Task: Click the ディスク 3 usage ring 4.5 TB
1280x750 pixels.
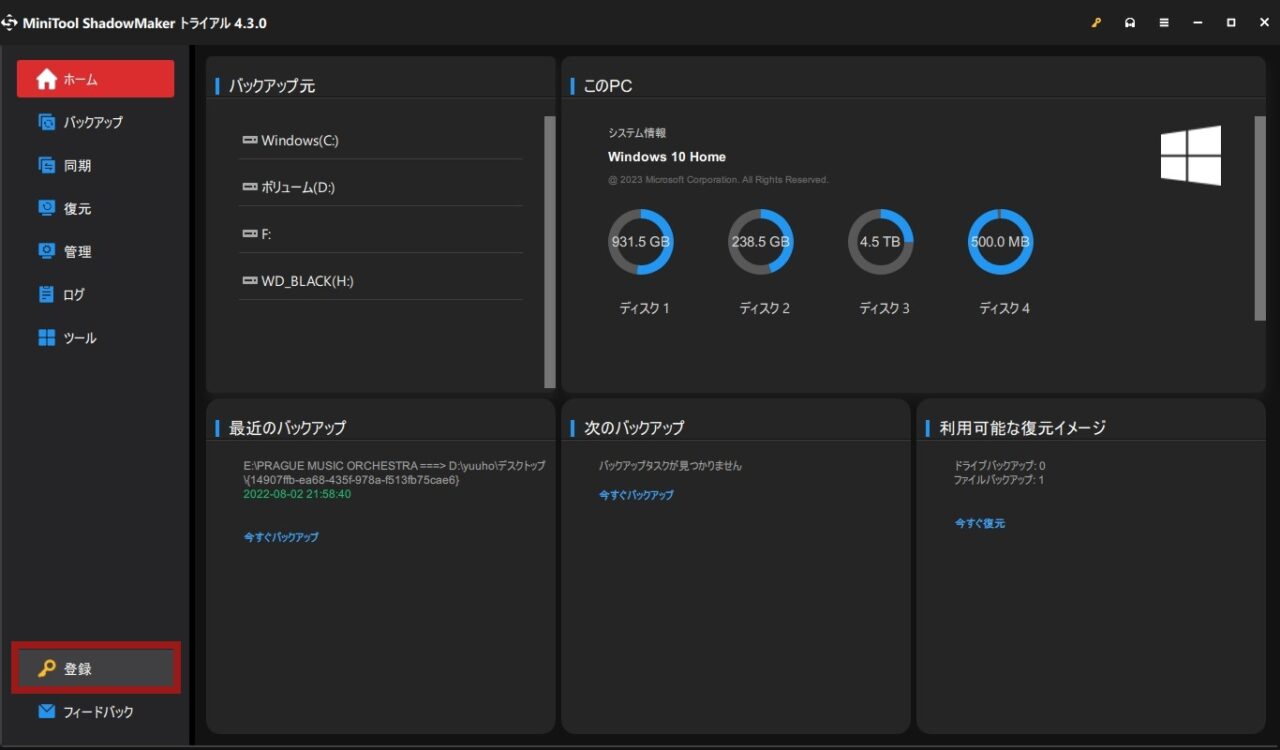Action: (881, 242)
